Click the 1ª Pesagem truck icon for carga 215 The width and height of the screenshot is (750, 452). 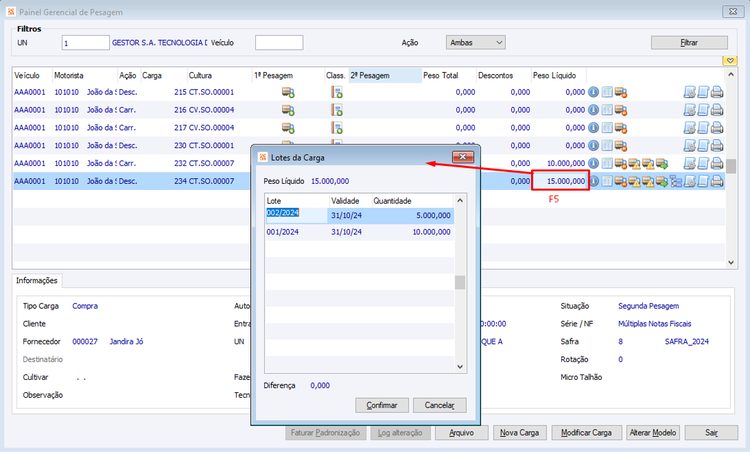[288, 92]
